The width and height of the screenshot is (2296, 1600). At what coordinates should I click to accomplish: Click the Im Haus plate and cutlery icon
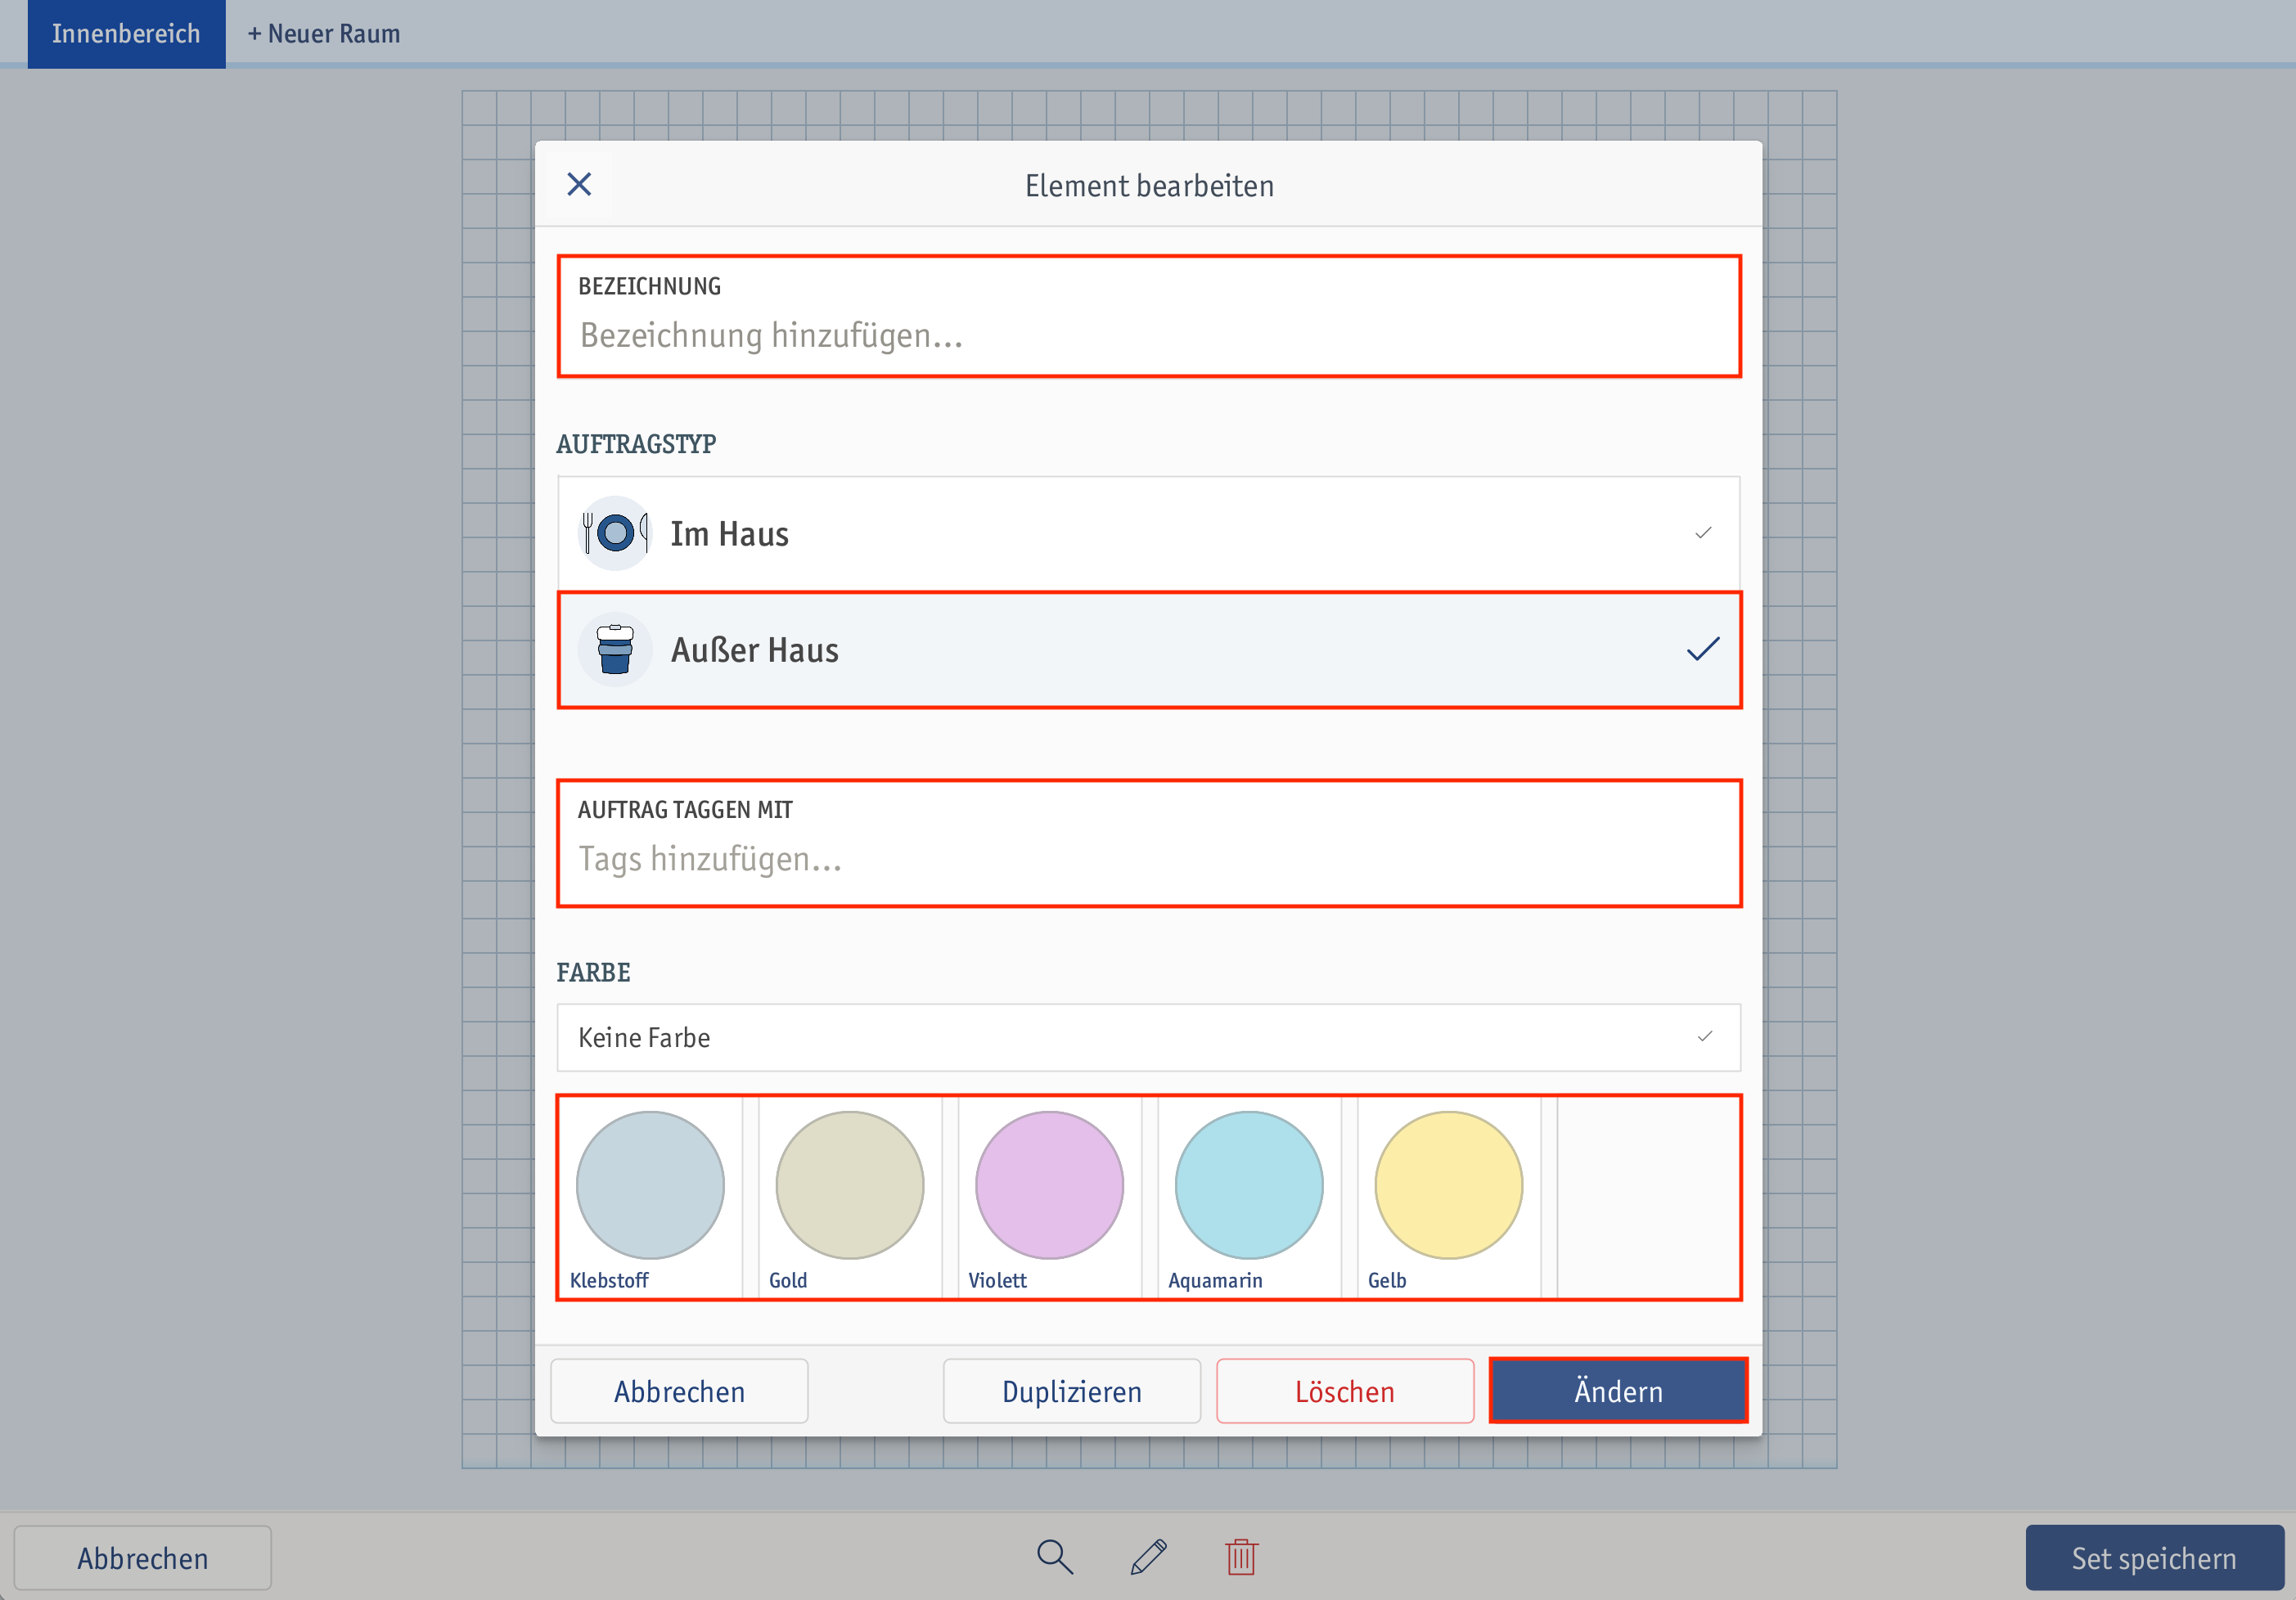coord(615,533)
